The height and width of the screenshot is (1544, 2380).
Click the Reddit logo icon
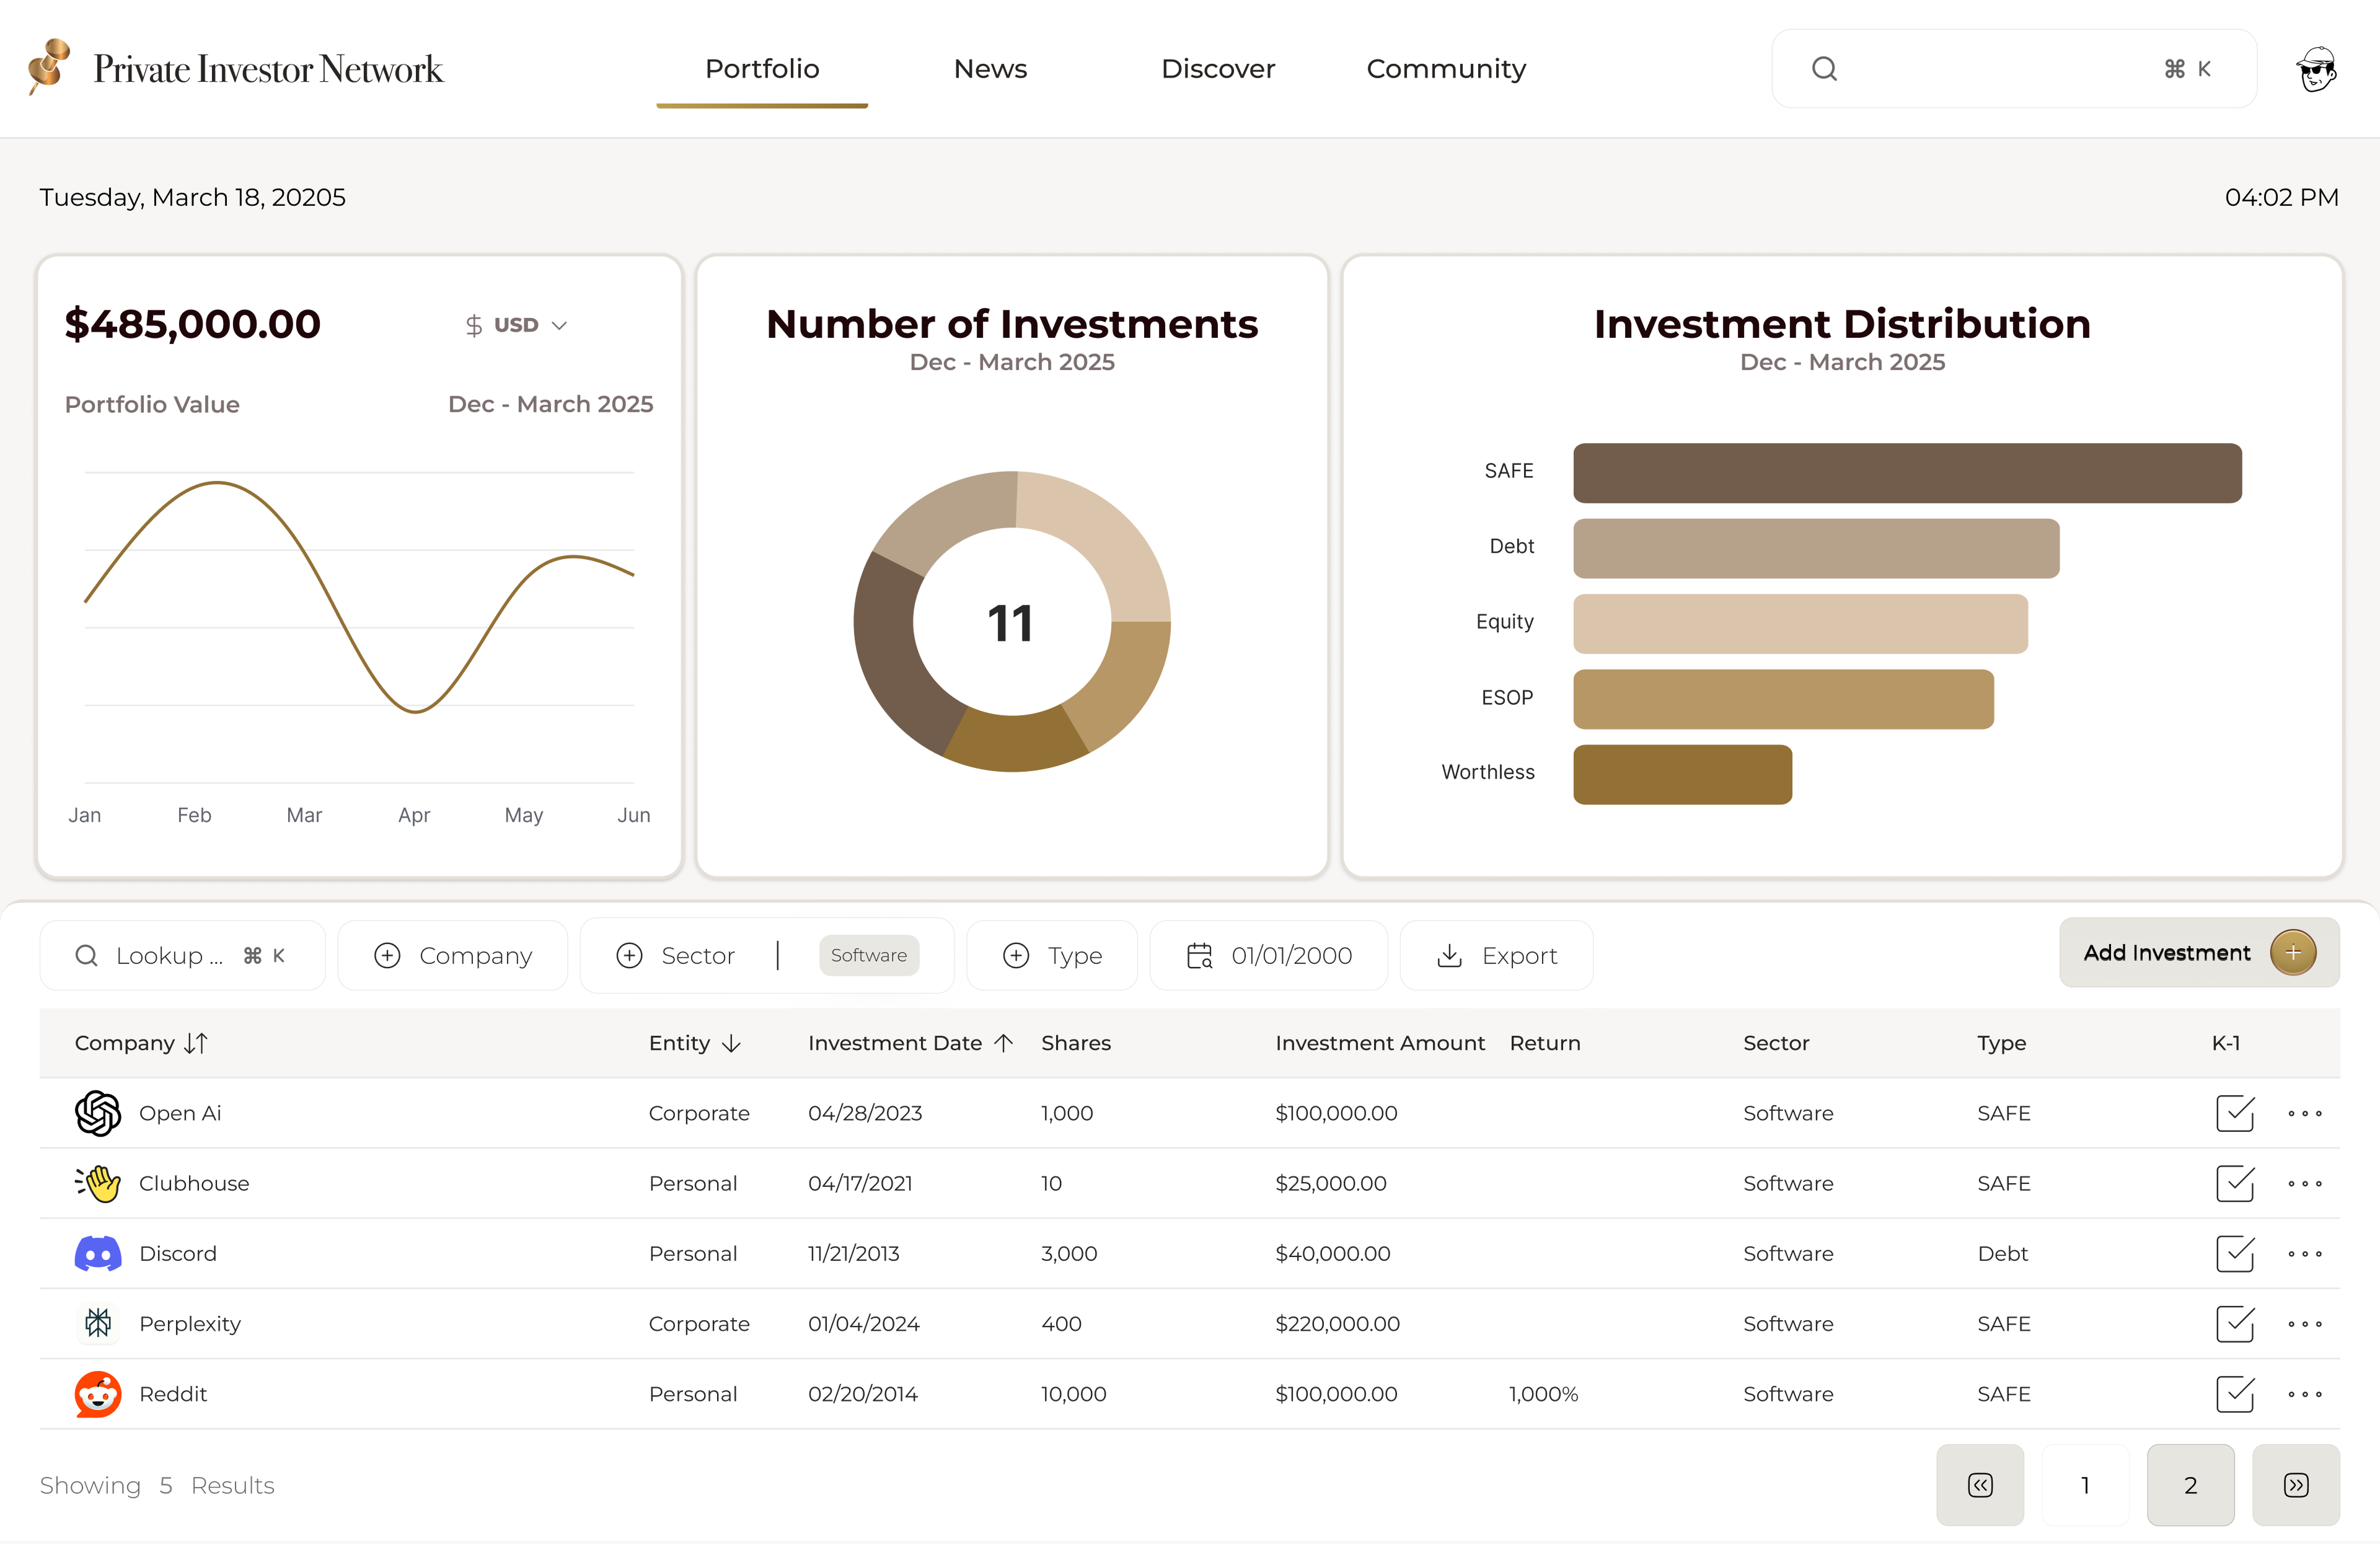pos(98,1393)
